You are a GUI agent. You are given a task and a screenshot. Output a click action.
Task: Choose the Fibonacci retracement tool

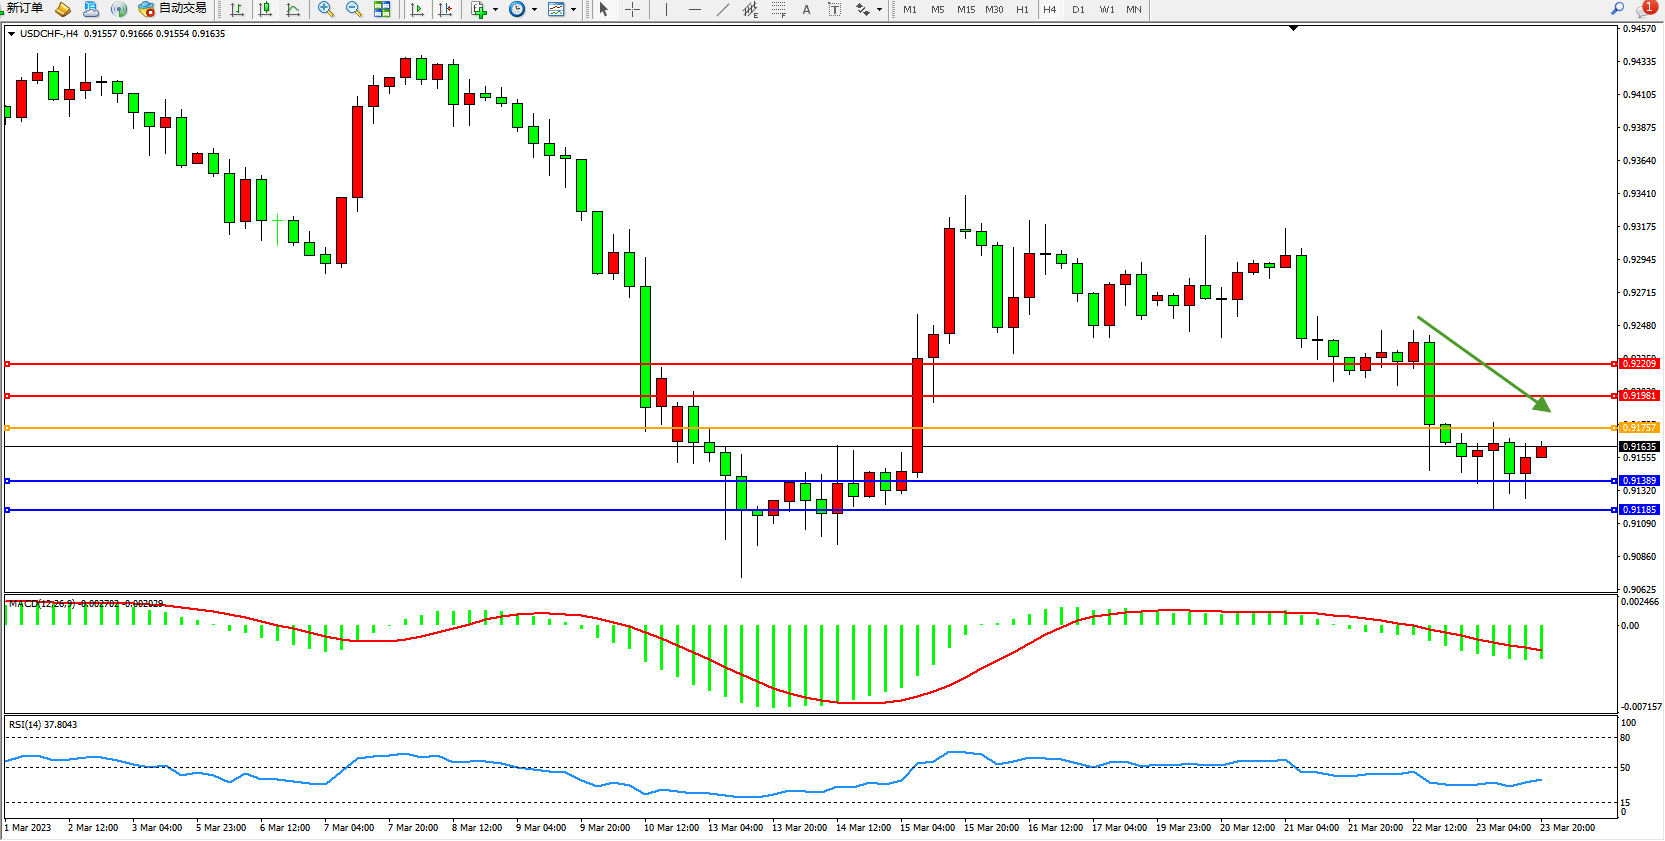[x=779, y=9]
